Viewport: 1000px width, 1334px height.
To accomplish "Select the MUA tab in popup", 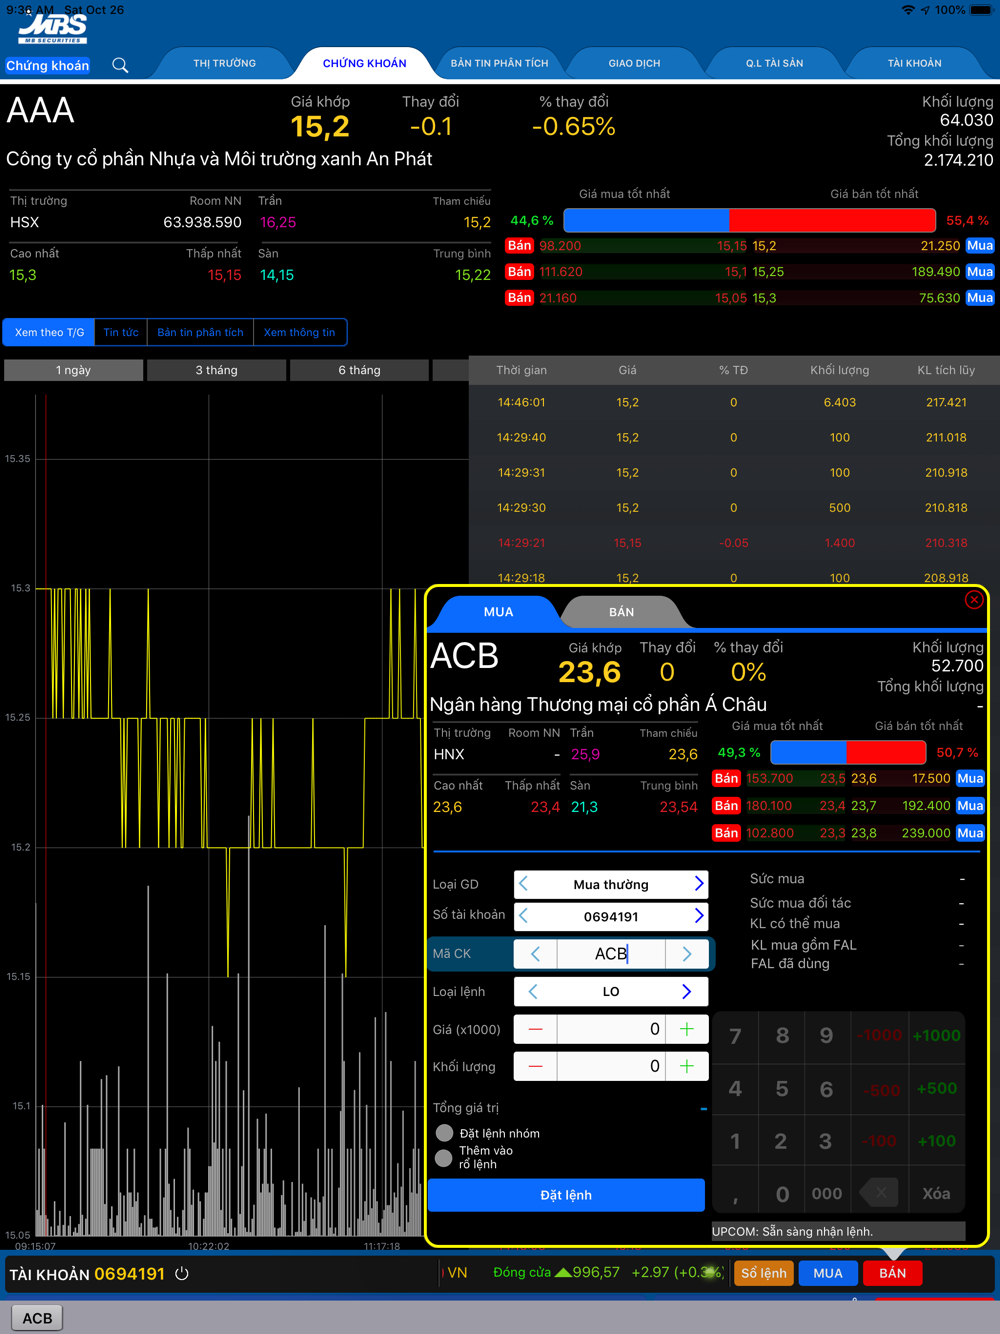I will (498, 612).
